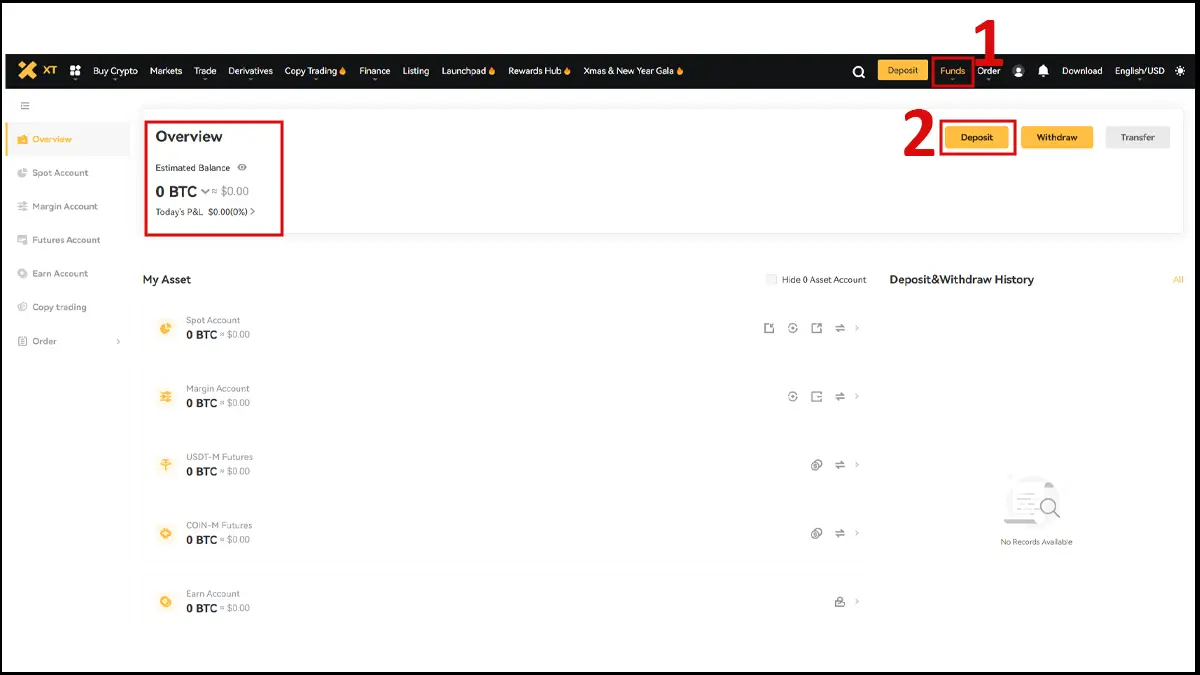Open the Derivatives menu in top navigation
1200x675 pixels.
point(250,71)
